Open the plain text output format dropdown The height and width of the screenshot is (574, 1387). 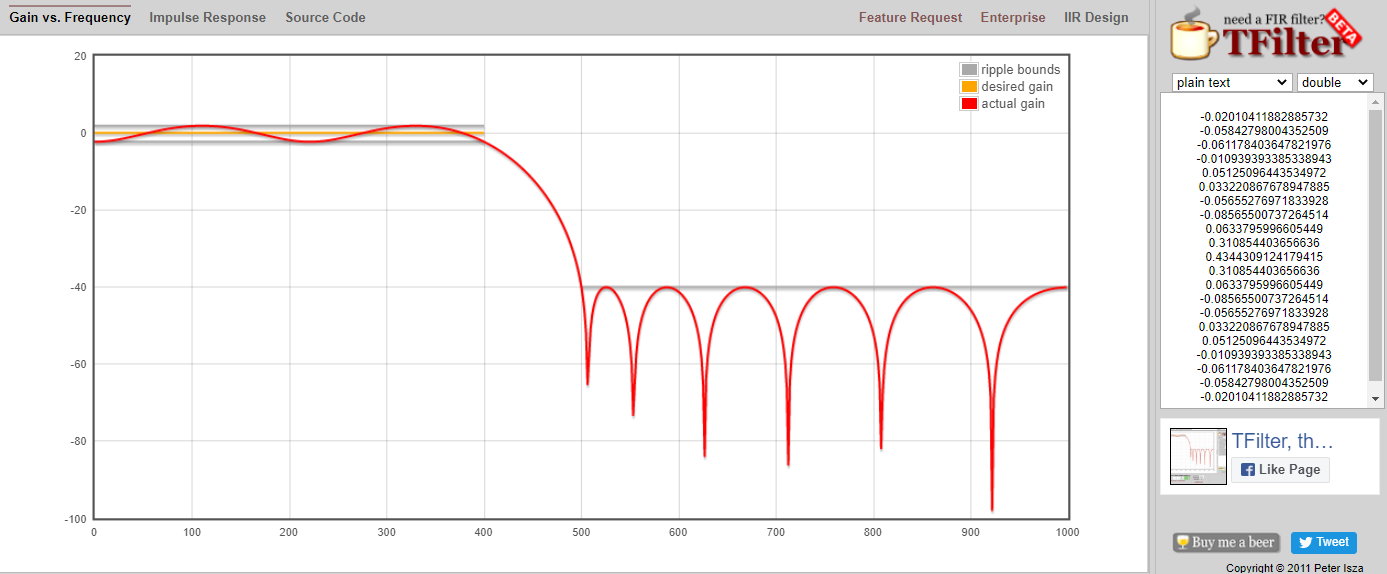point(1231,82)
